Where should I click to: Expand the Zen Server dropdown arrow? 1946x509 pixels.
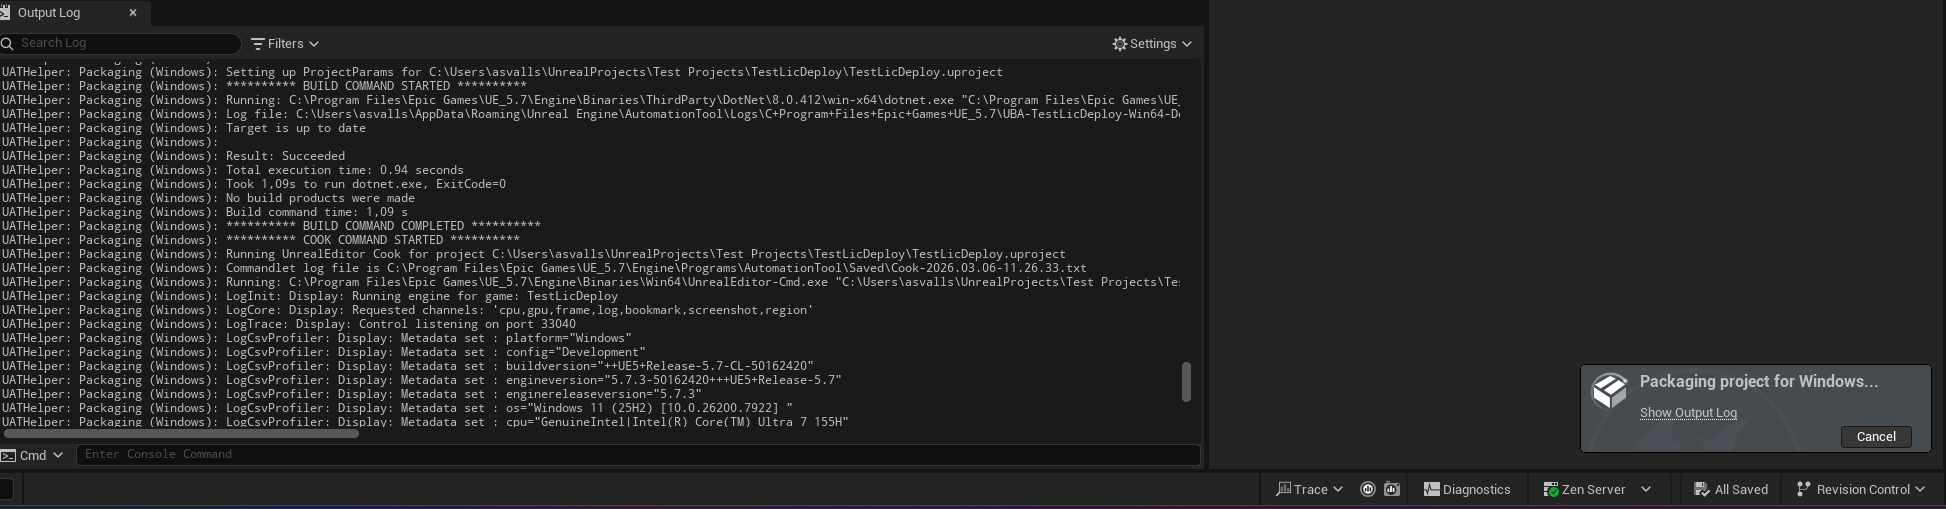click(x=1646, y=489)
